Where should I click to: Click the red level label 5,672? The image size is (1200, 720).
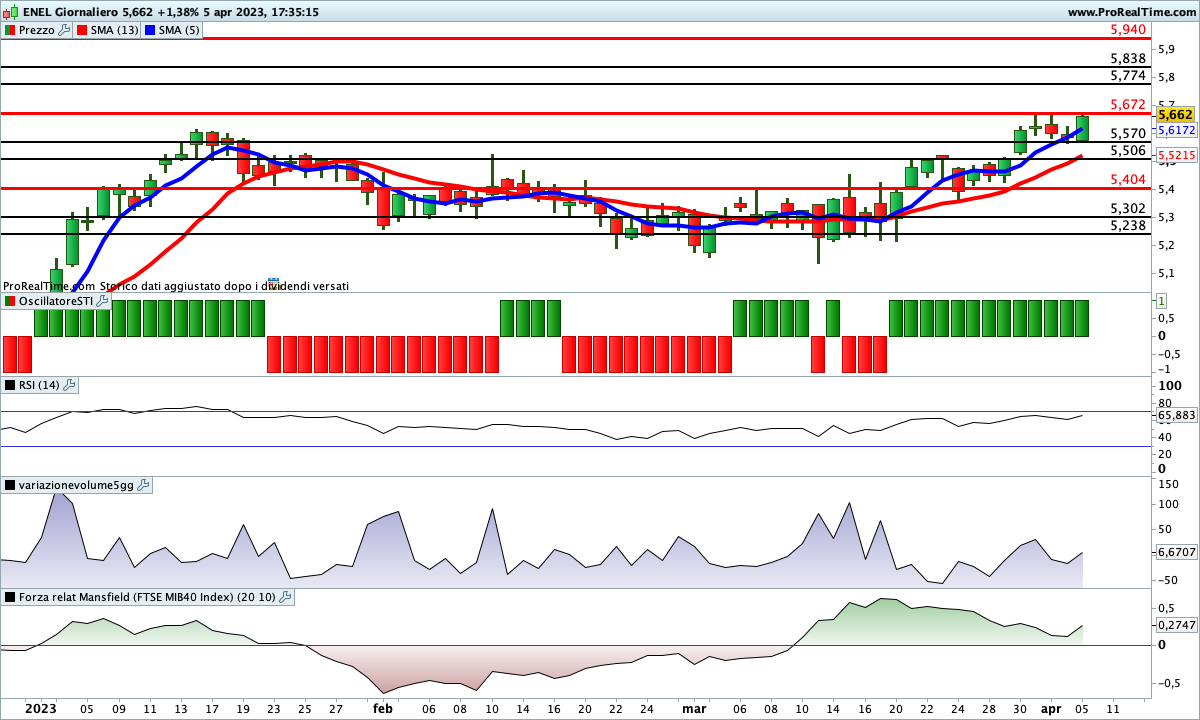[1128, 104]
